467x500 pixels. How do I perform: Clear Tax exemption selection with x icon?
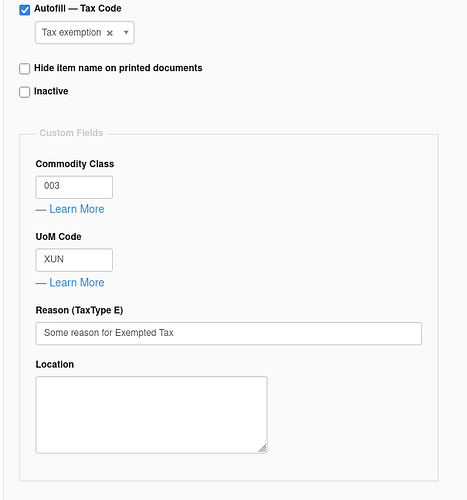110,33
